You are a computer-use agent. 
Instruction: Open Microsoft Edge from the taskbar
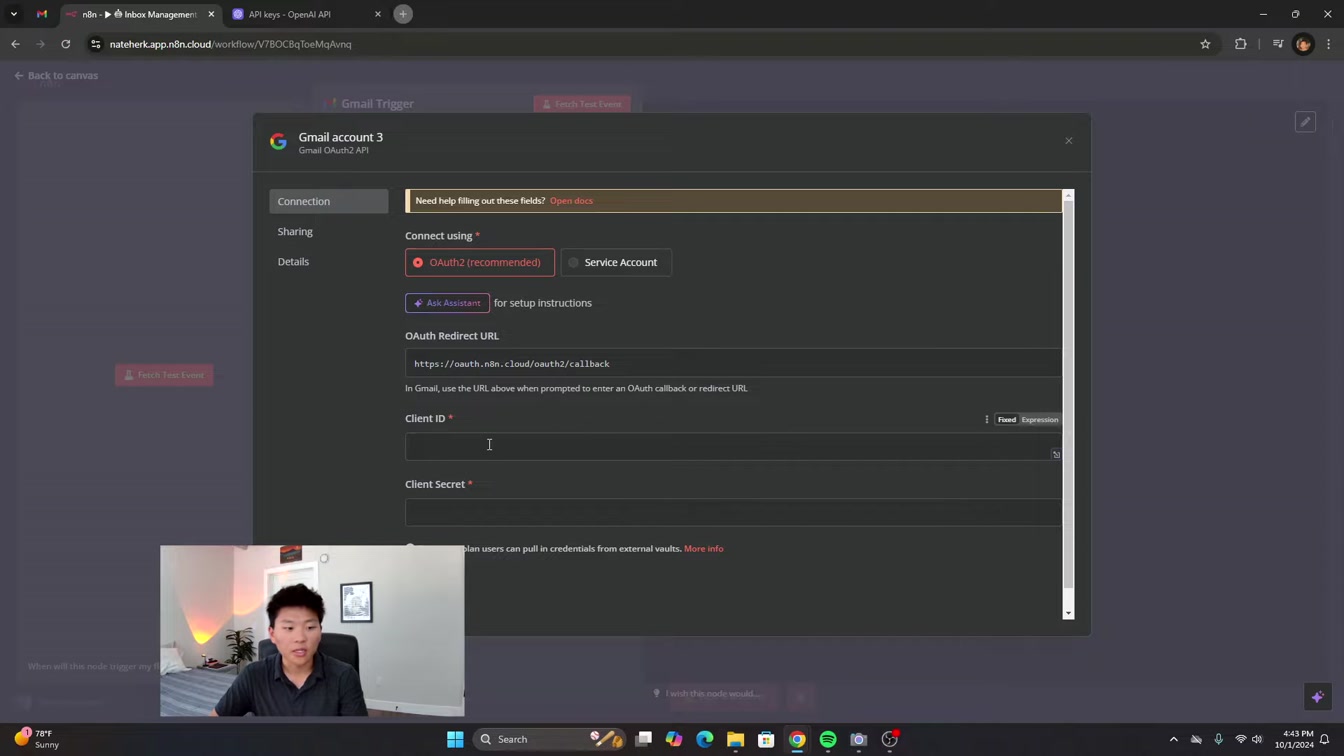coord(705,740)
